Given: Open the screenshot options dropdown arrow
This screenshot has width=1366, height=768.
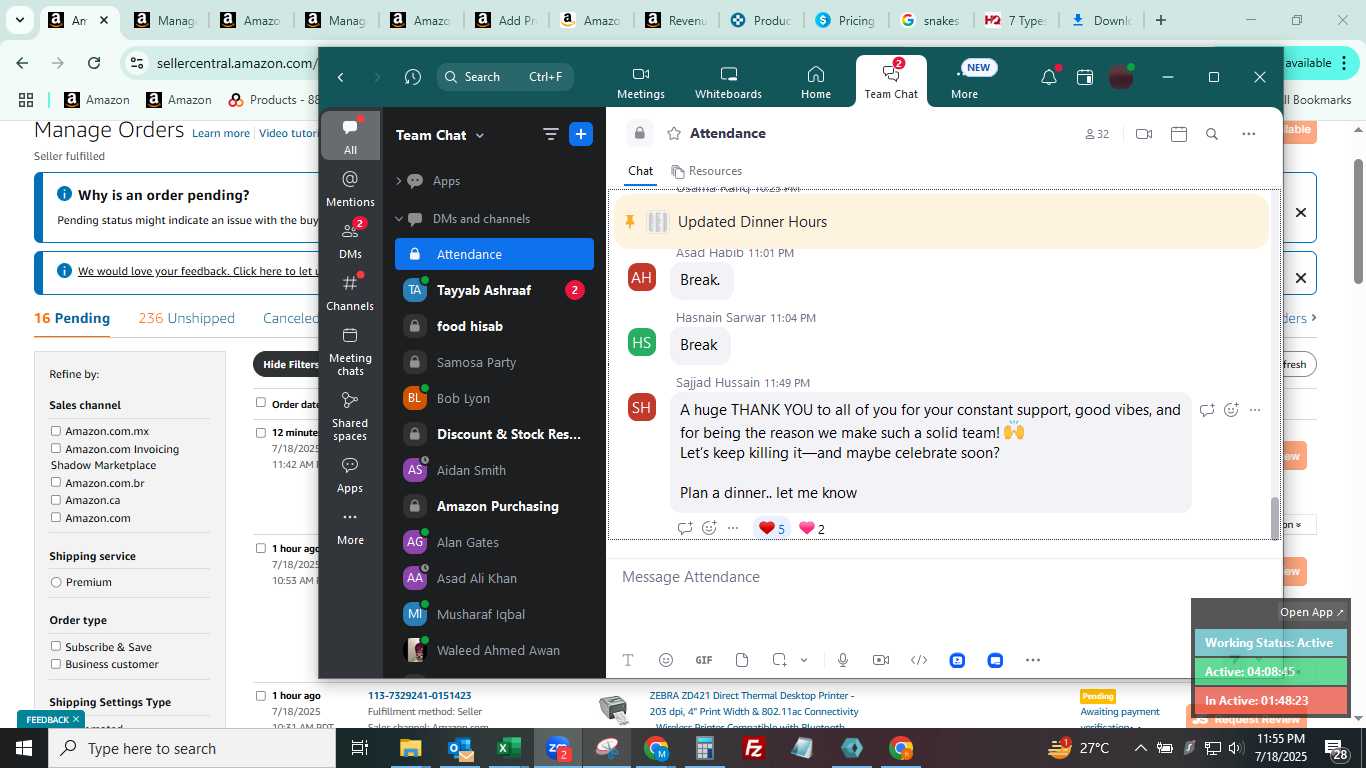Looking at the screenshot, I should [804, 660].
